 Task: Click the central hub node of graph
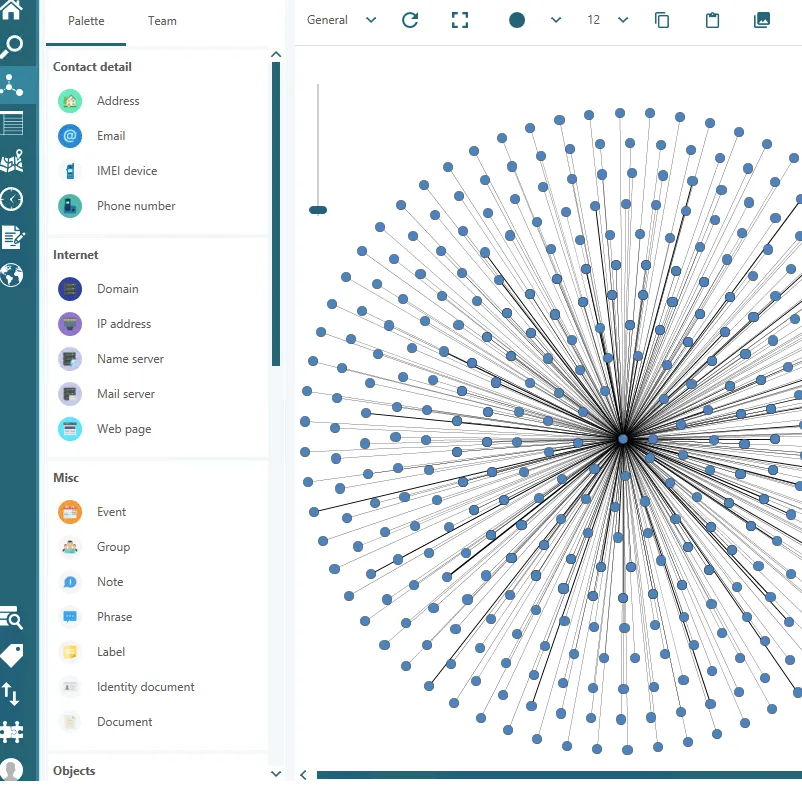click(x=623, y=439)
